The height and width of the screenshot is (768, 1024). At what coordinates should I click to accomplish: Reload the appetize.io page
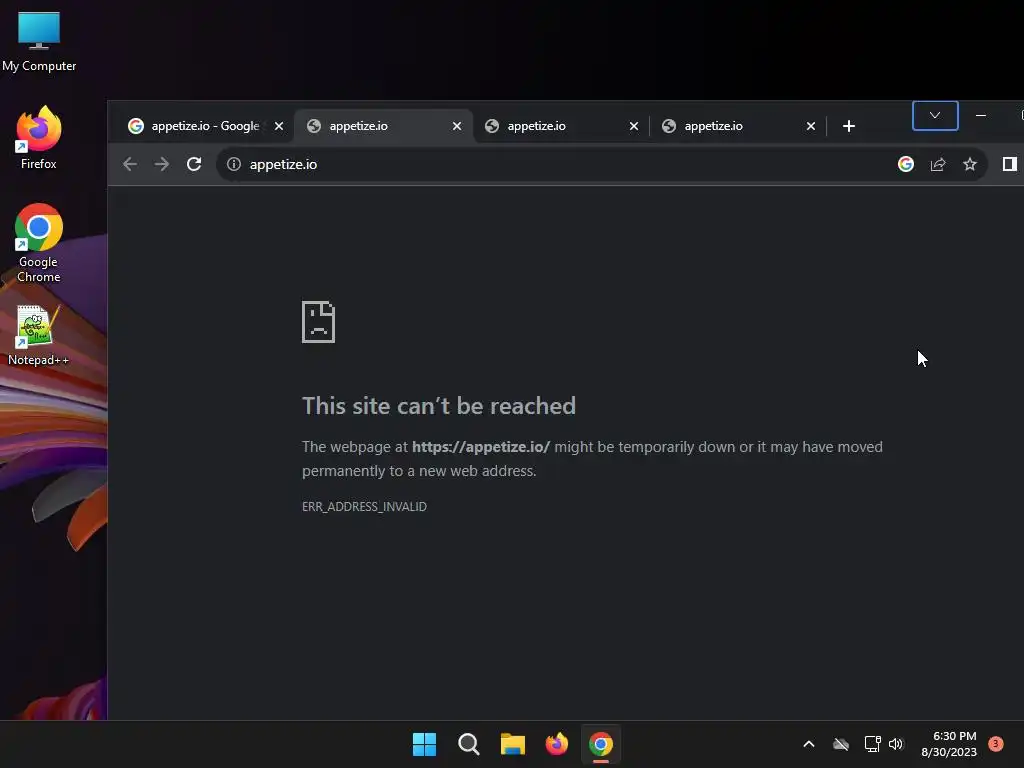pyautogui.click(x=194, y=164)
